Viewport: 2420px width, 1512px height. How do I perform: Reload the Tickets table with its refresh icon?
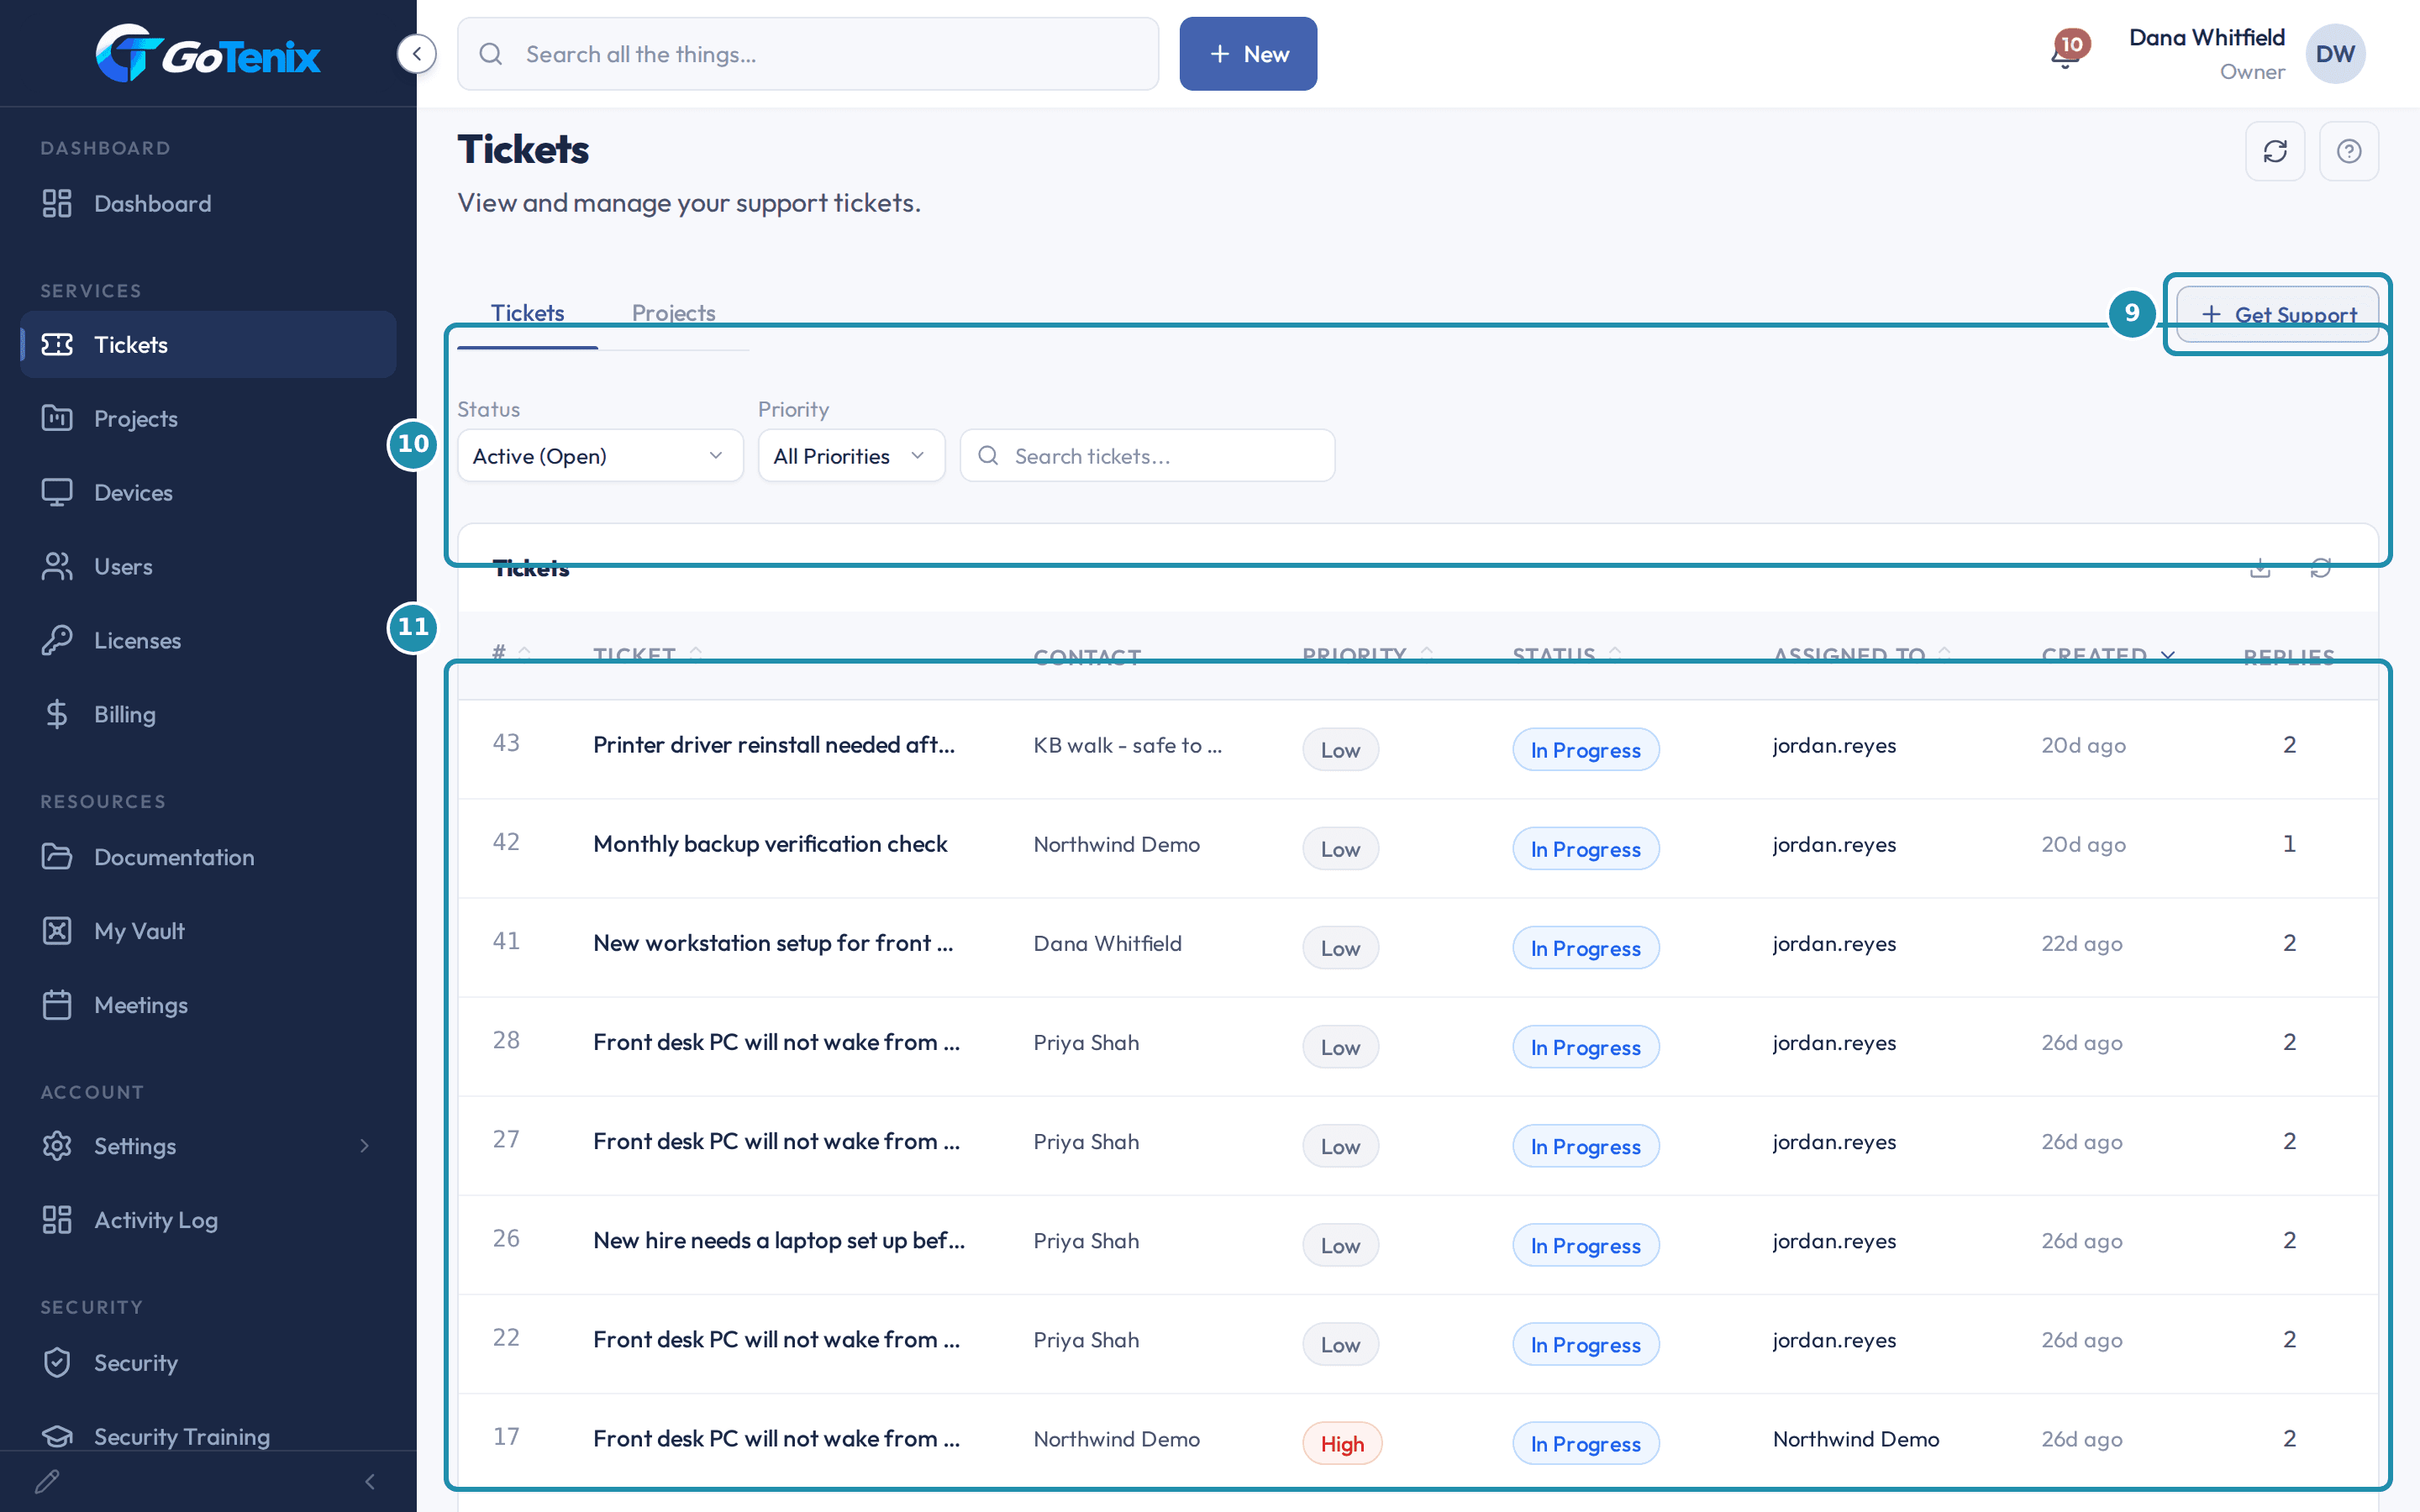[2321, 568]
